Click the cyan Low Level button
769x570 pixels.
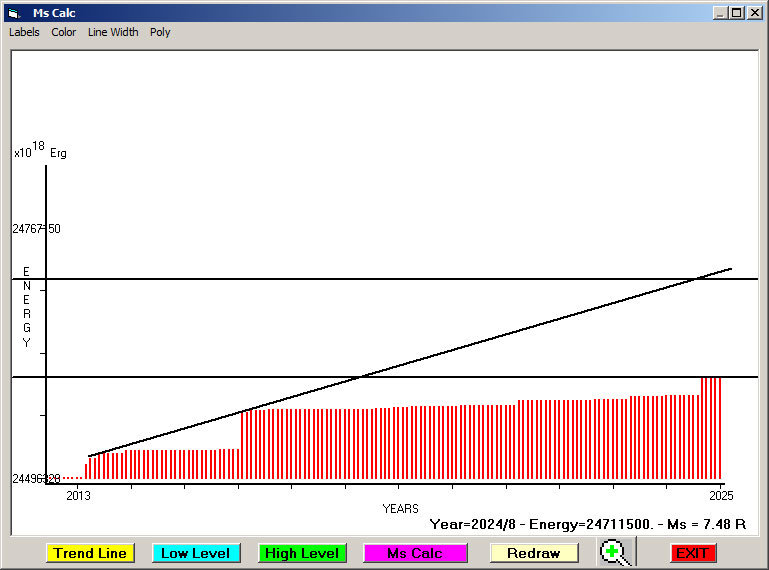point(196,553)
